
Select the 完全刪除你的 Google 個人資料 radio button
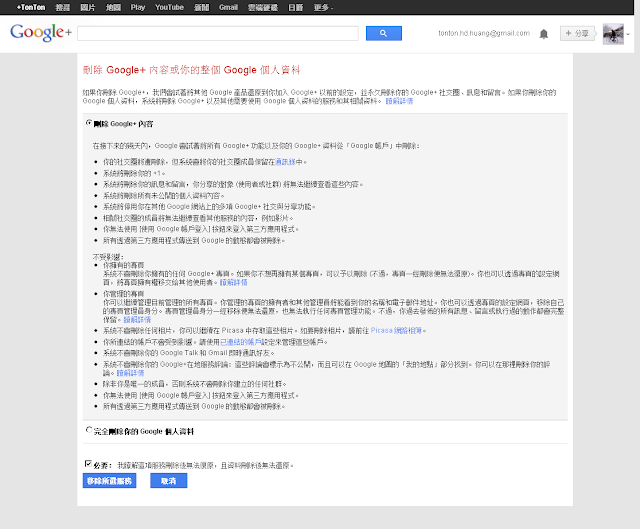pyautogui.click(x=89, y=430)
